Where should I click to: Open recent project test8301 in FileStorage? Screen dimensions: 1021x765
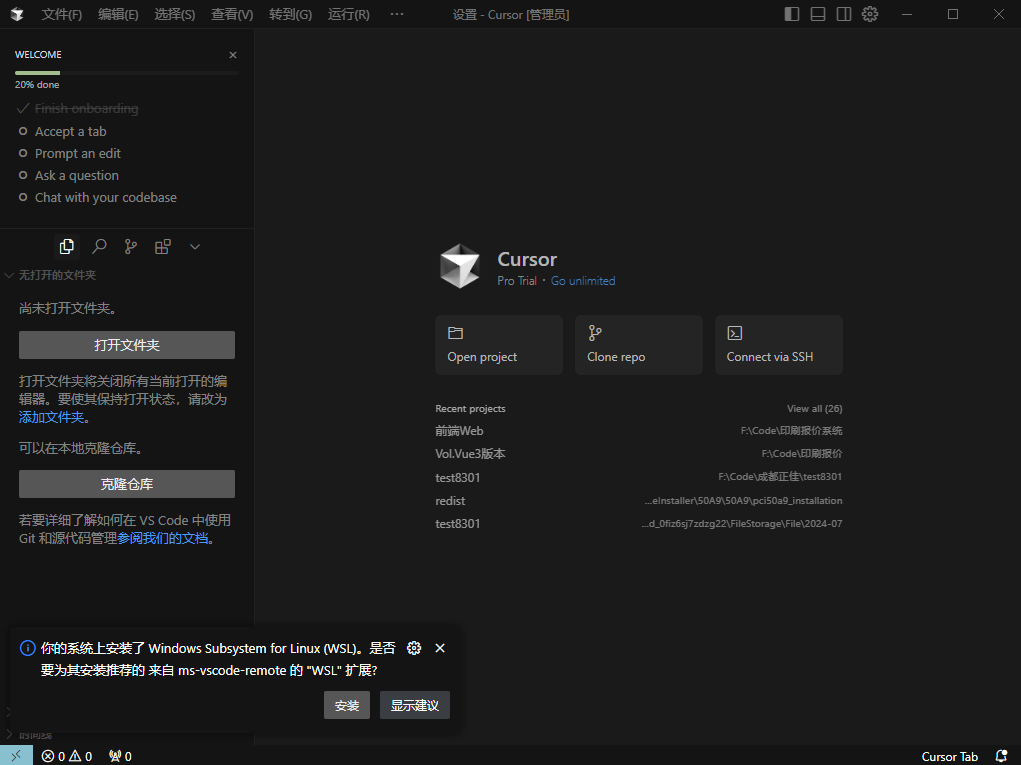point(639,523)
